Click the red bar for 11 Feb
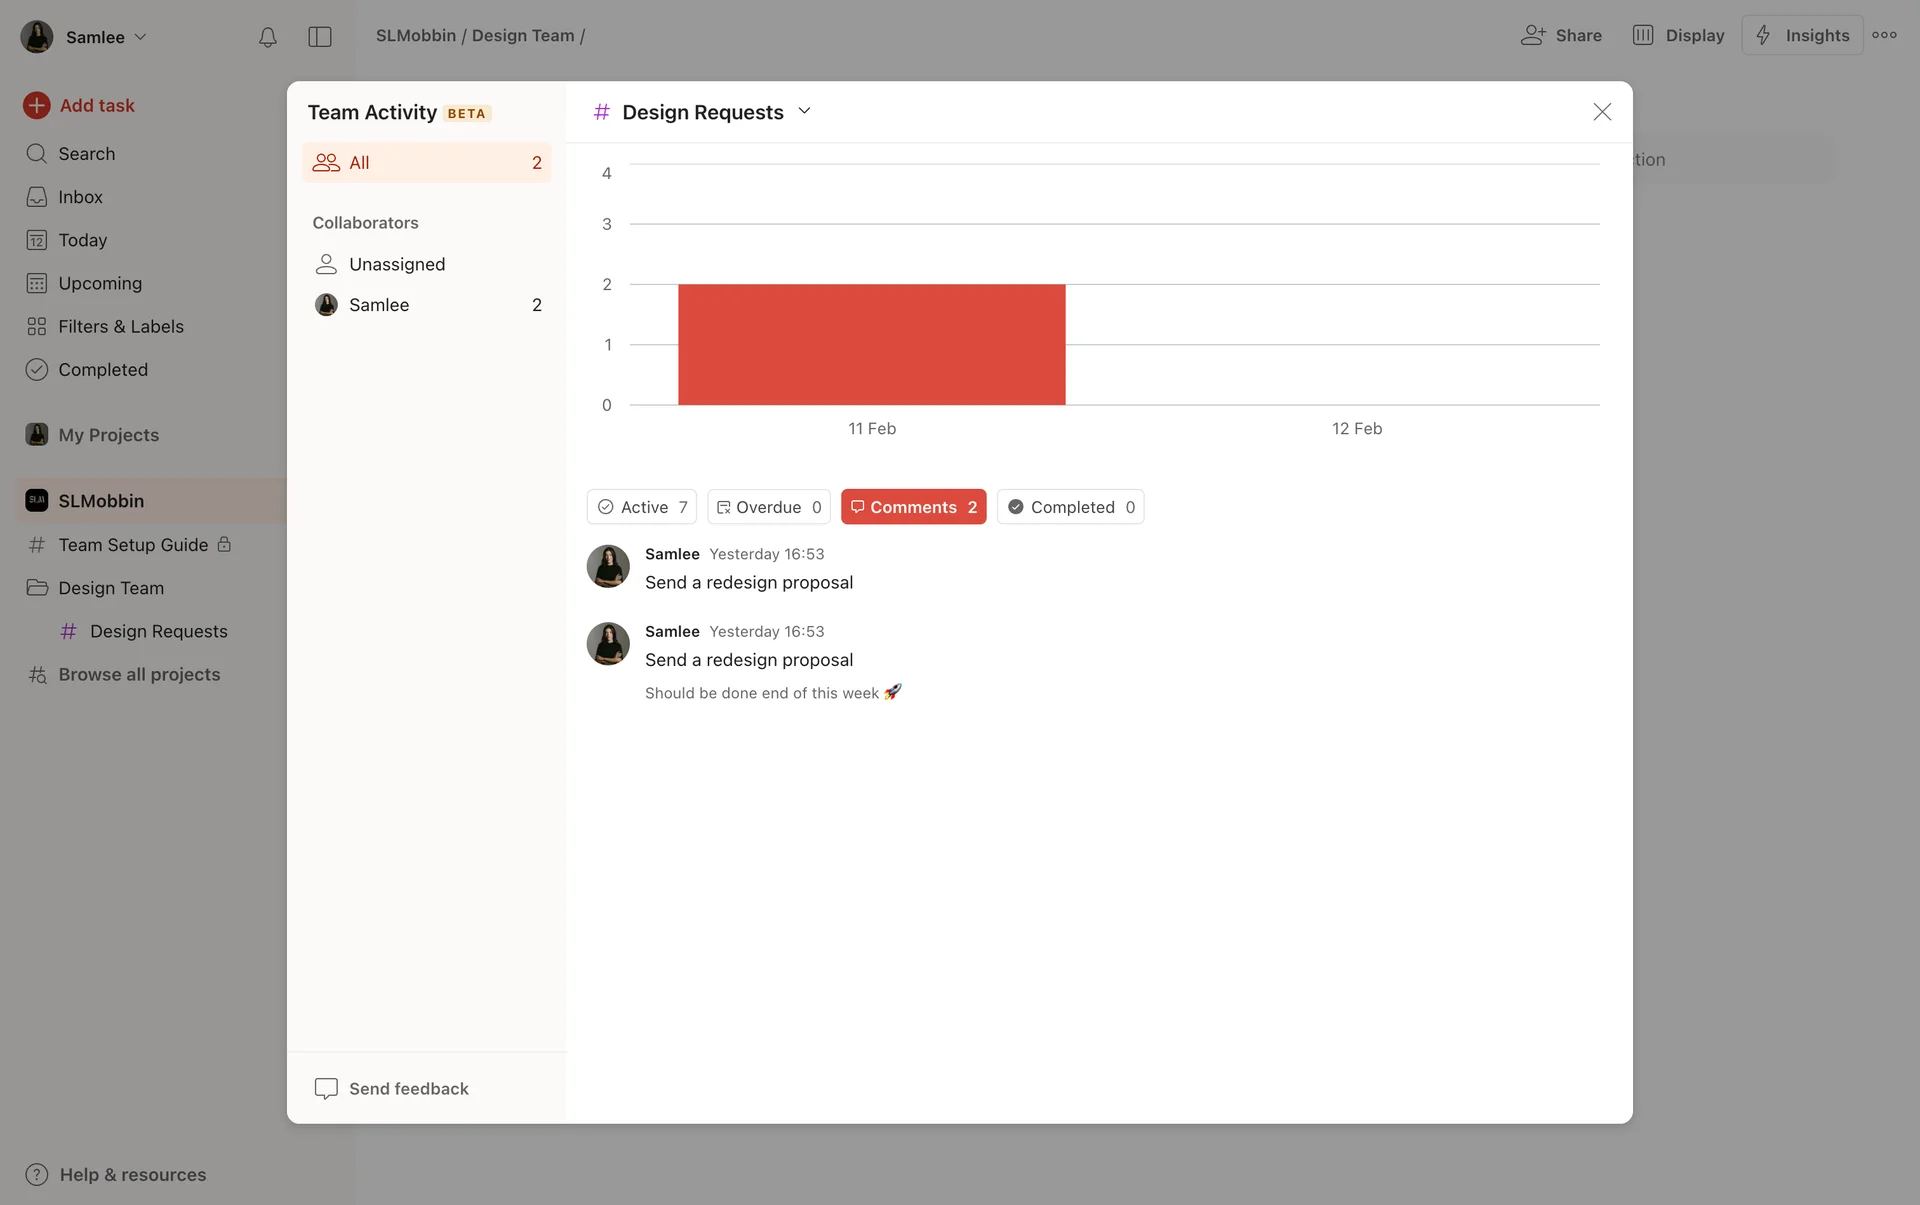This screenshot has height=1205, width=1920. (x=871, y=344)
